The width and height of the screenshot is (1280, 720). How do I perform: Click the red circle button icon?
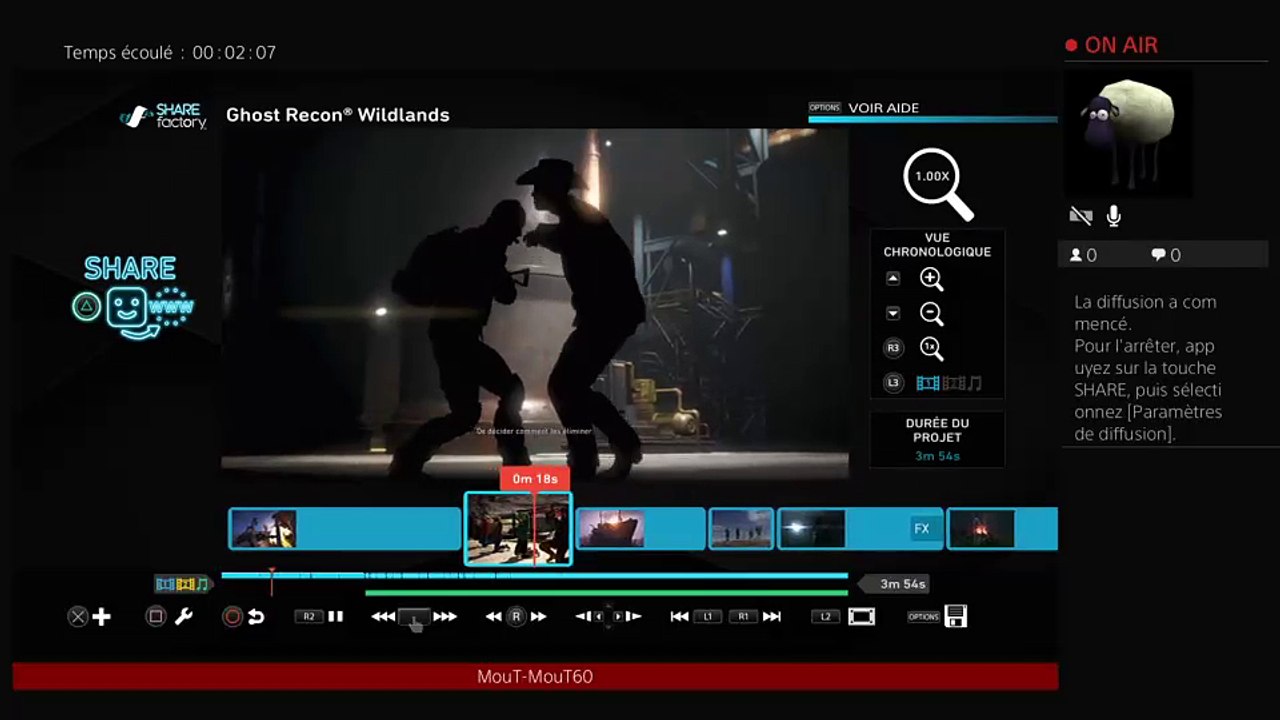tap(233, 617)
